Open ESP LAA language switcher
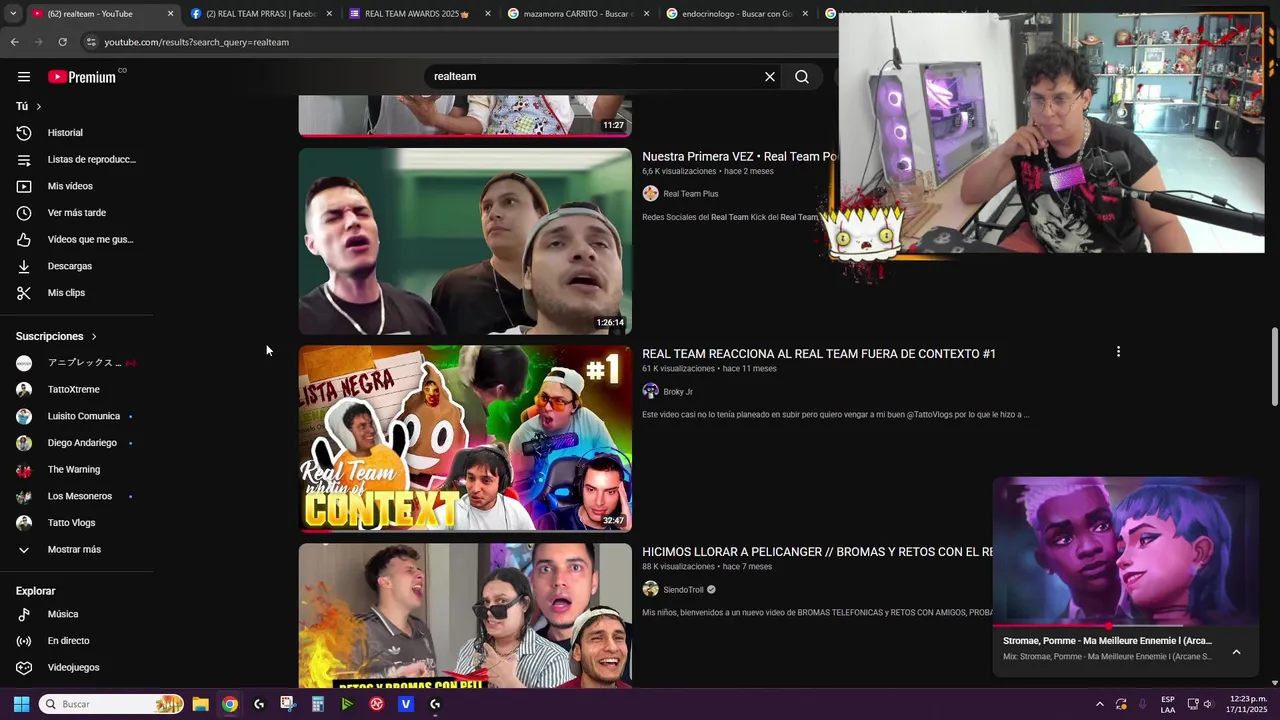The height and width of the screenshot is (720, 1280). tap(1168, 704)
